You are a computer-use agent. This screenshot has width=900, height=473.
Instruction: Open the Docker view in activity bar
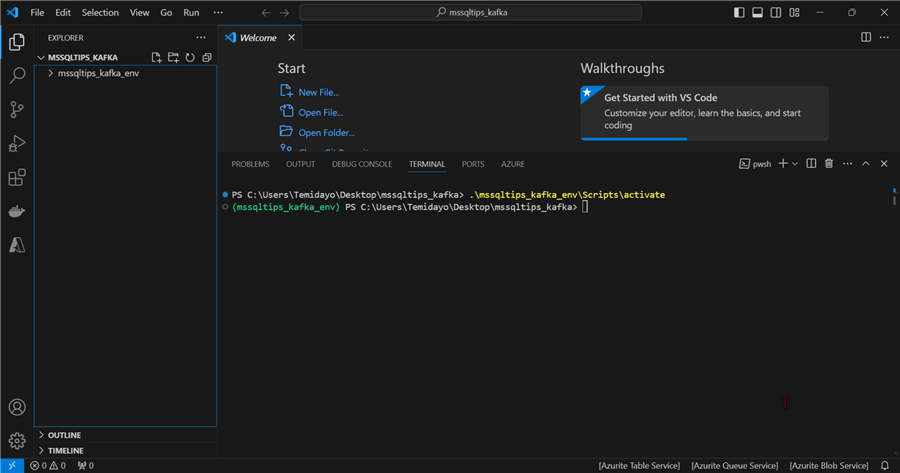pyautogui.click(x=17, y=212)
